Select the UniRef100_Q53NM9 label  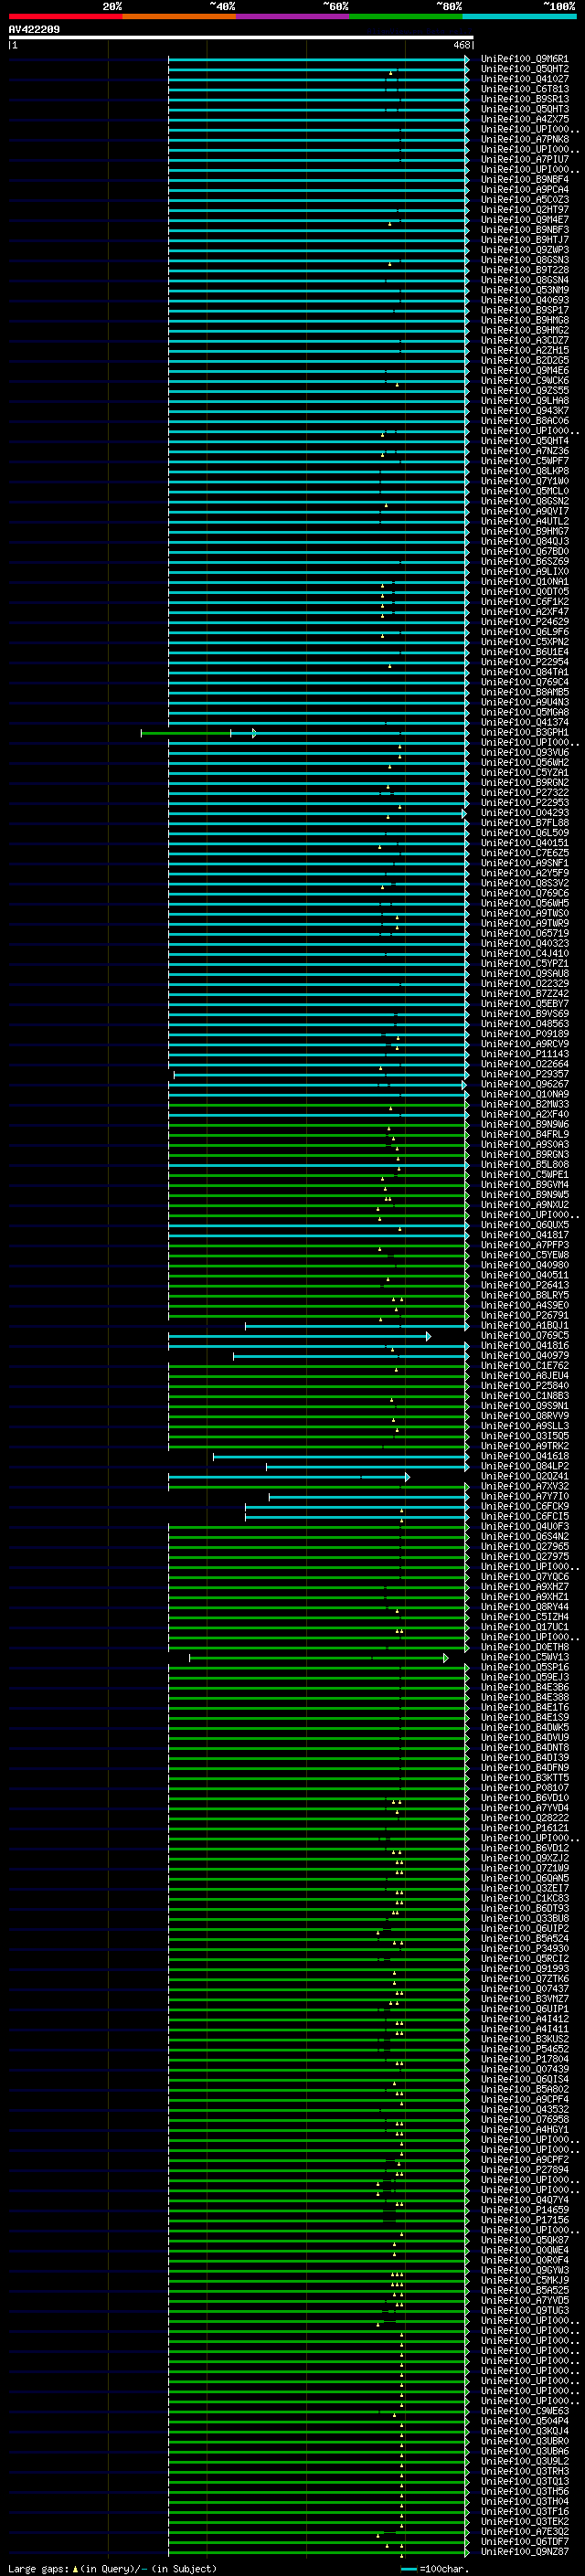pyautogui.click(x=525, y=290)
